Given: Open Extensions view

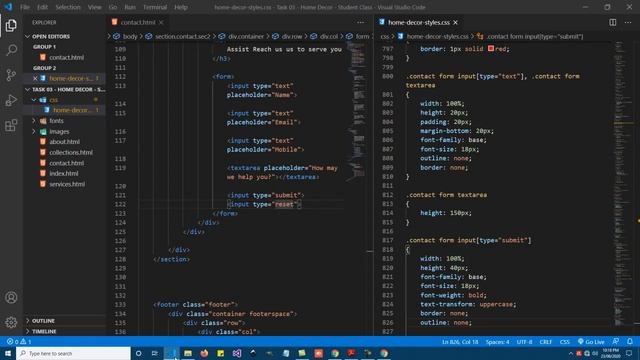Looking at the screenshot, I should point(11,125).
